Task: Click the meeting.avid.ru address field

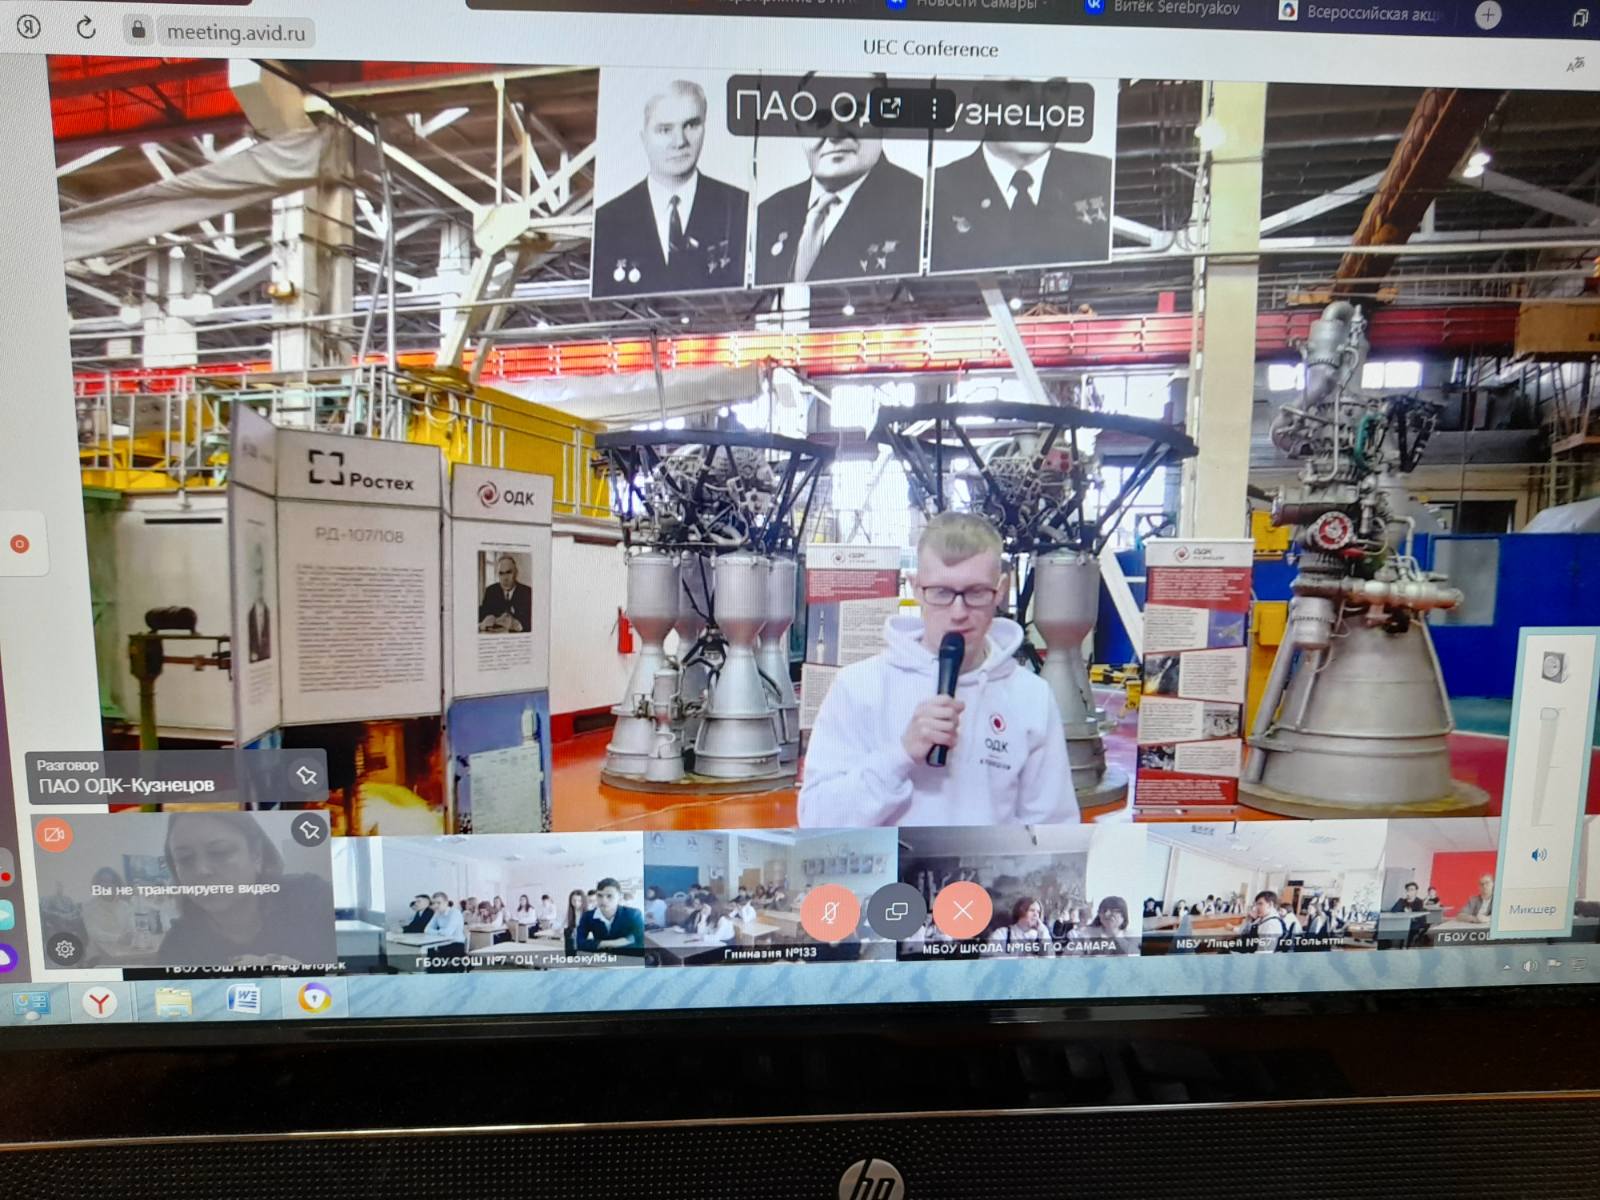Action: click(235, 32)
